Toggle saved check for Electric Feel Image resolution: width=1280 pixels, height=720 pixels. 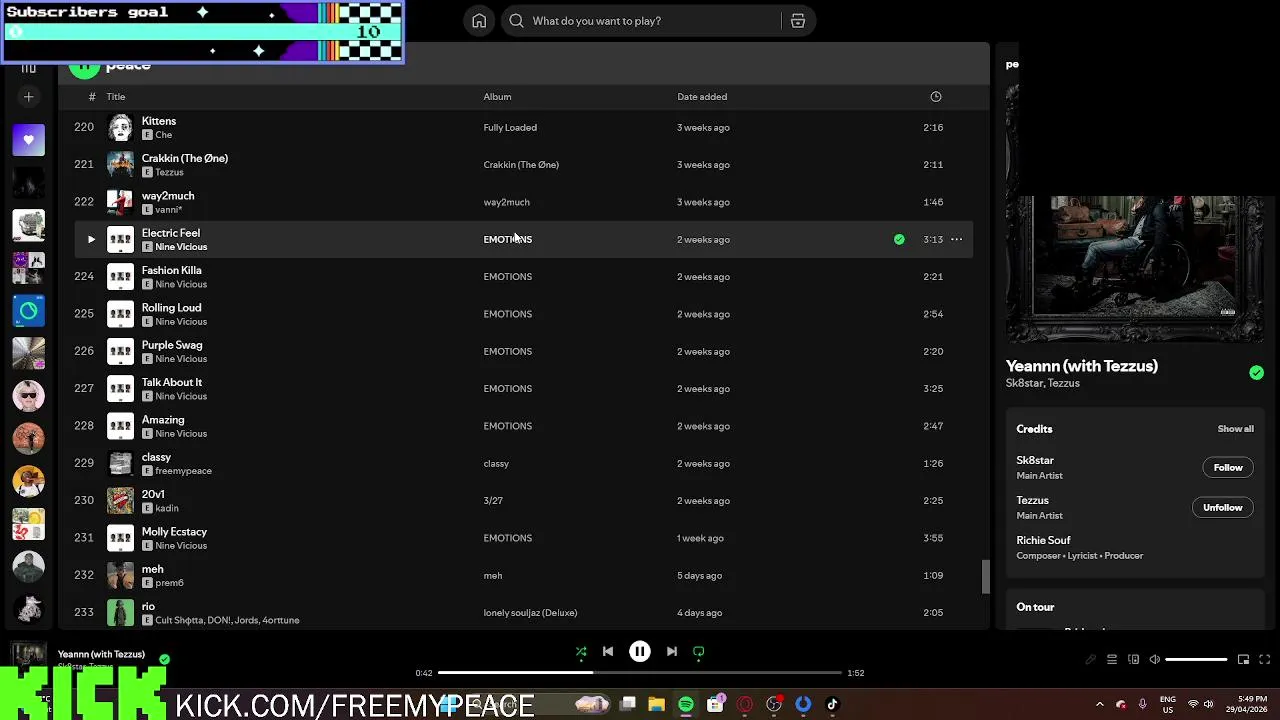coord(899,240)
